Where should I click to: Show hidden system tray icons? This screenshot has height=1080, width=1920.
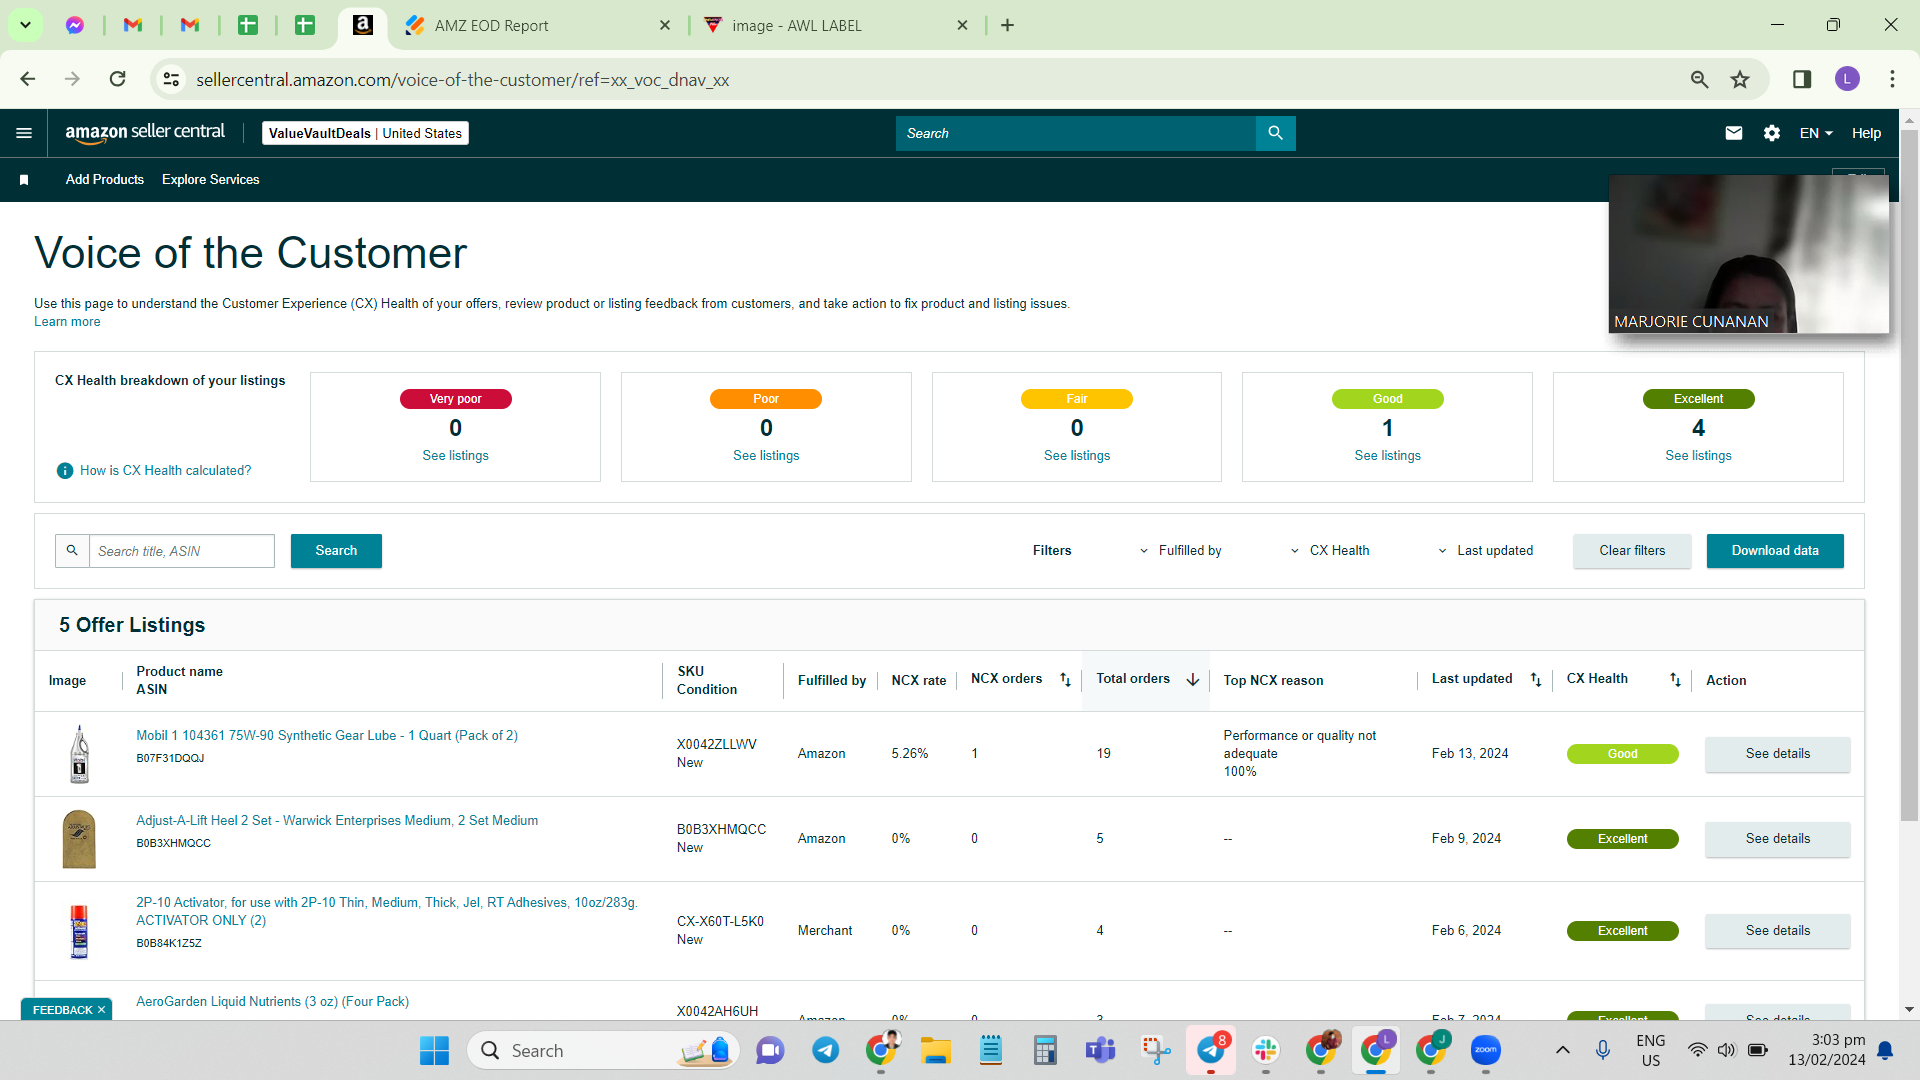click(1563, 1051)
